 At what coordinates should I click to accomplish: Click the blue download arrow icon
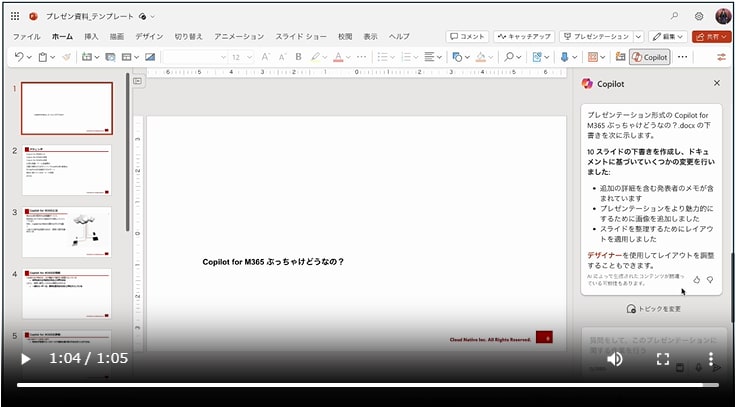[x=564, y=57]
